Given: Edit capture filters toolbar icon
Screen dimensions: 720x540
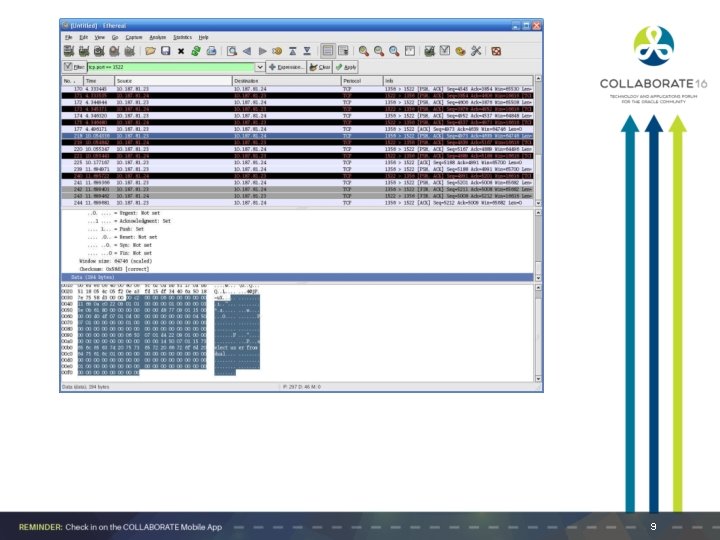Looking at the screenshot, I should 429,51.
